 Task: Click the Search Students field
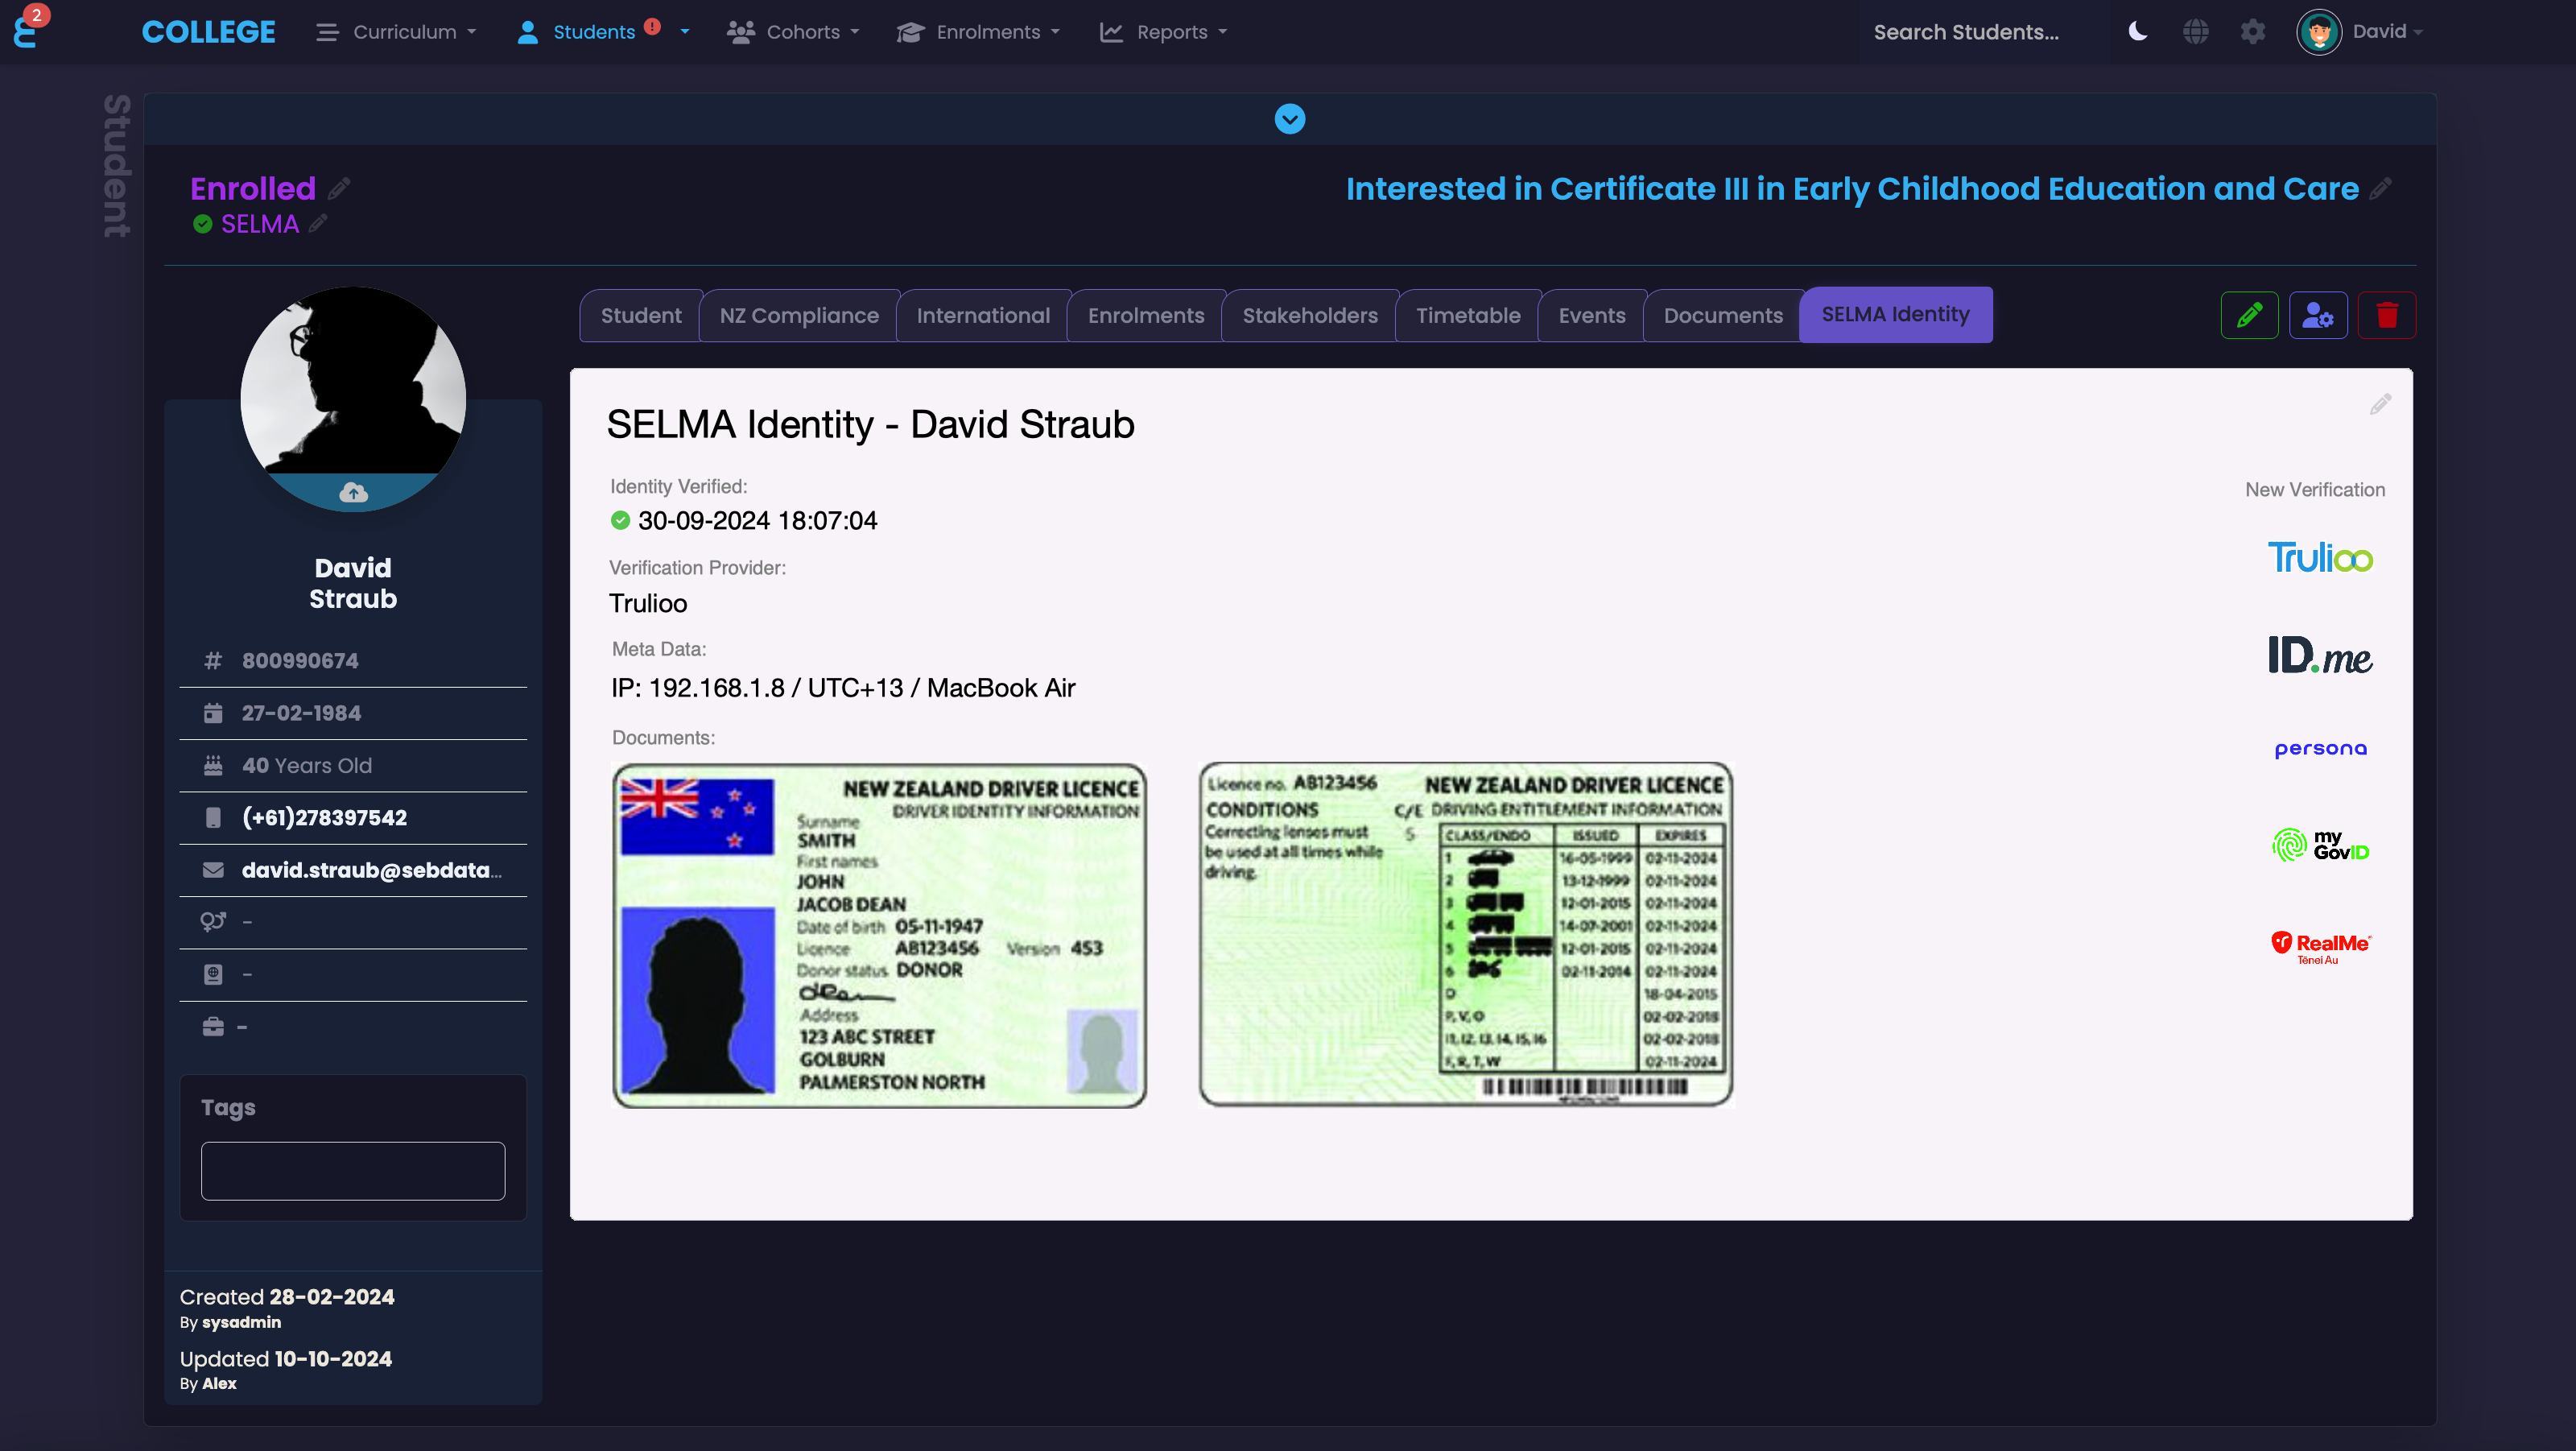click(x=1965, y=32)
